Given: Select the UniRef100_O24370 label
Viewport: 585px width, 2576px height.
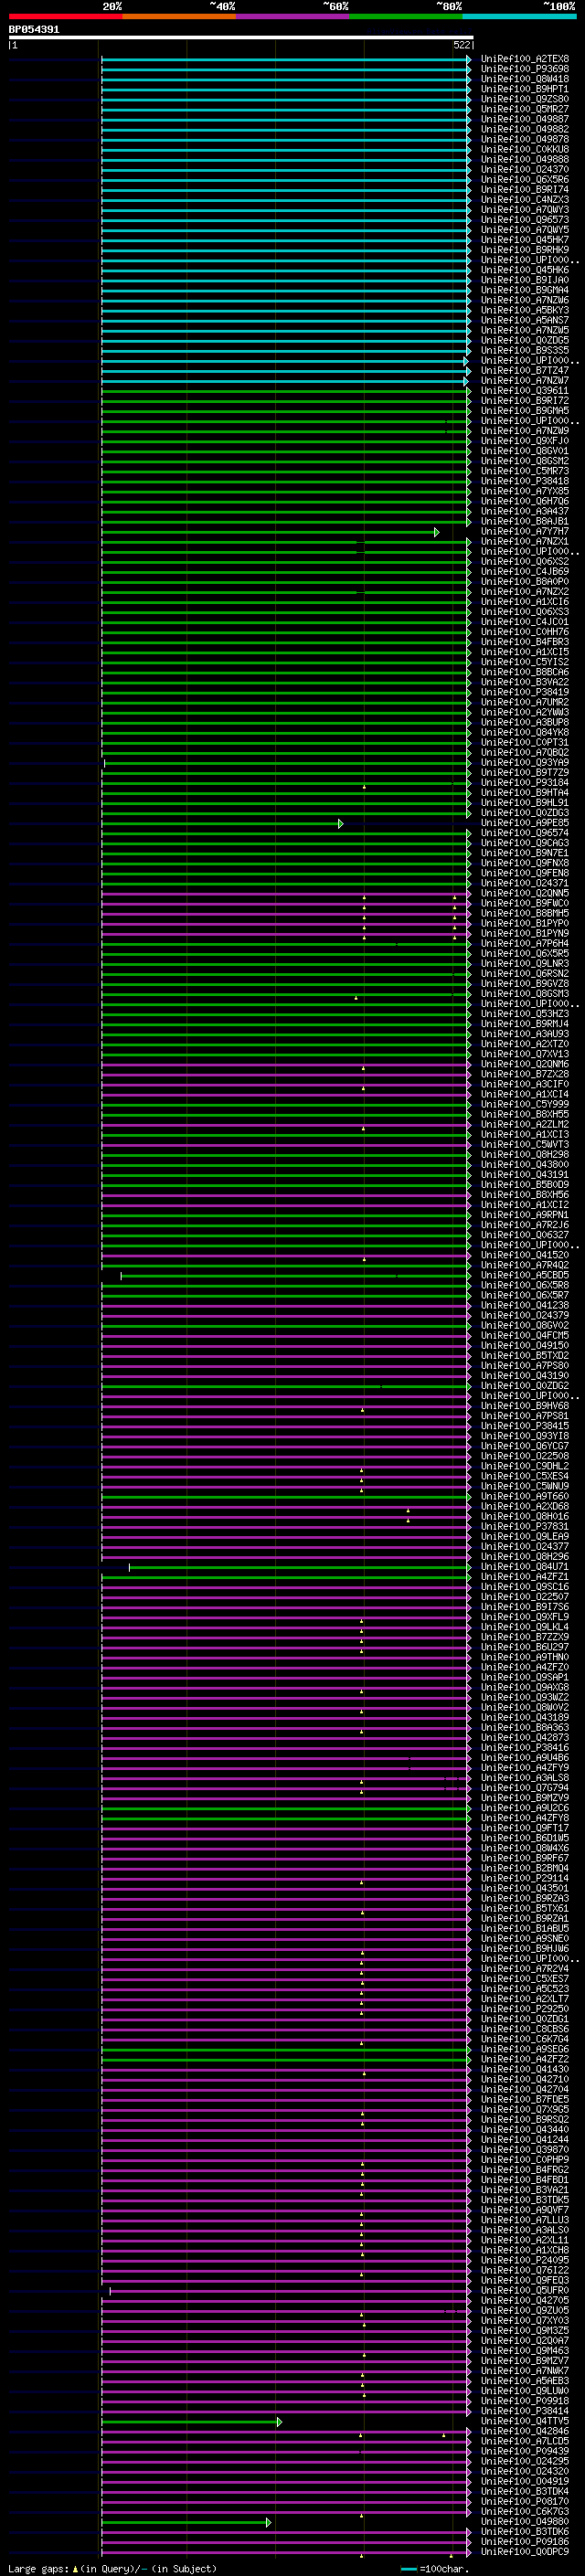Looking at the screenshot, I should click(524, 170).
